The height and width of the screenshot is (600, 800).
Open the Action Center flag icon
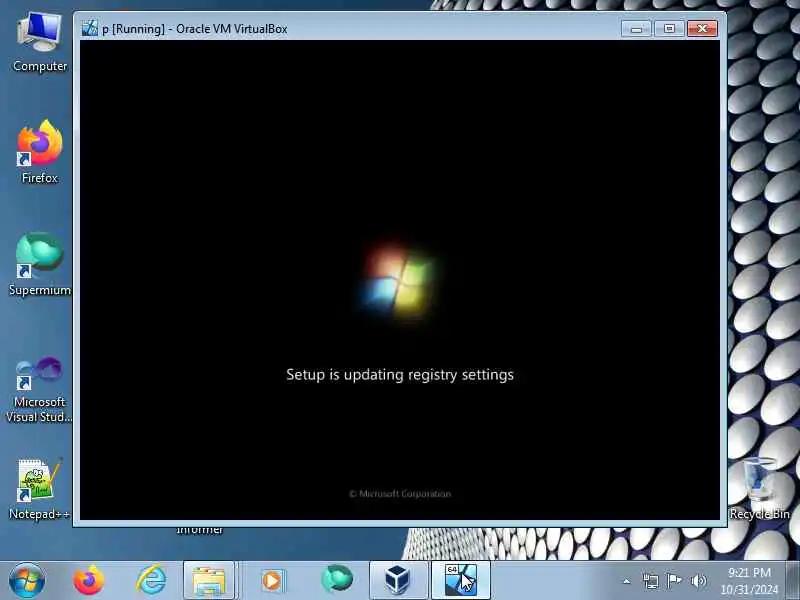[x=674, y=581]
